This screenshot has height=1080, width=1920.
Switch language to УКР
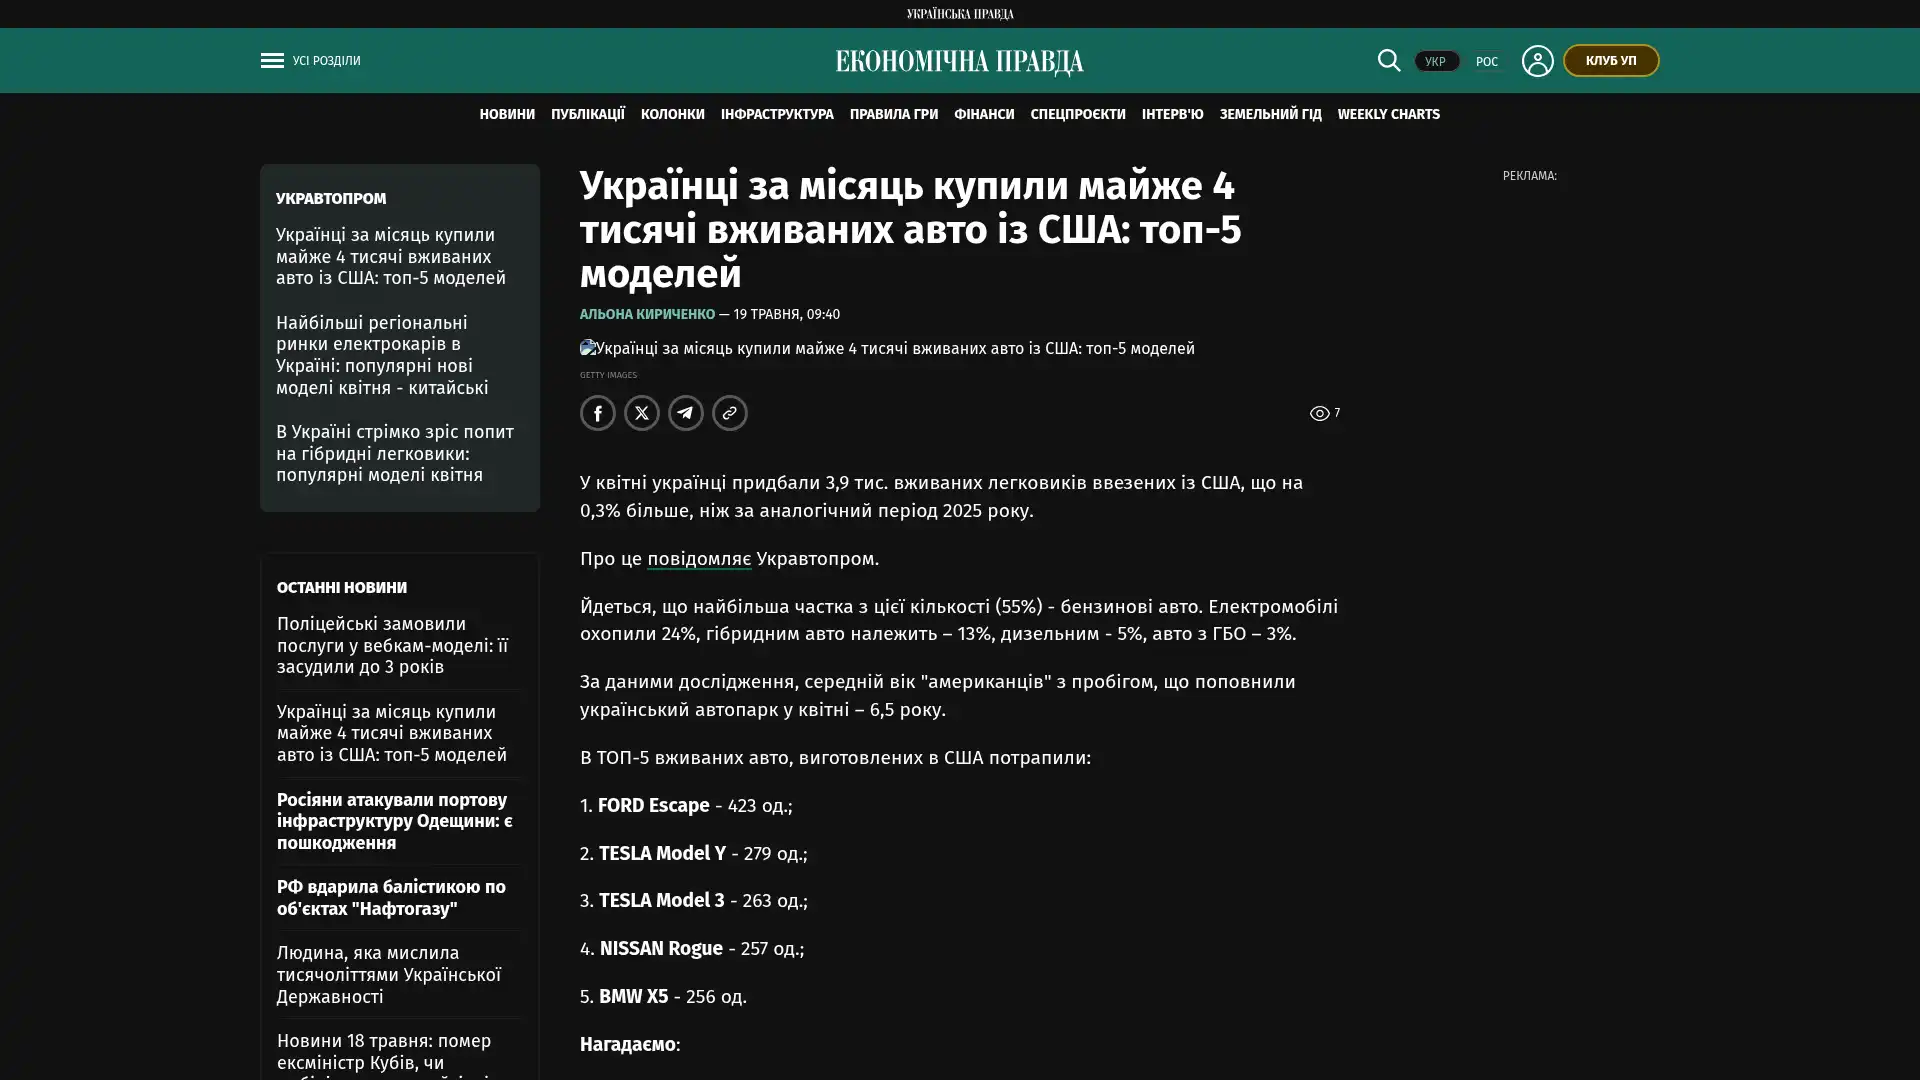[x=1436, y=61]
